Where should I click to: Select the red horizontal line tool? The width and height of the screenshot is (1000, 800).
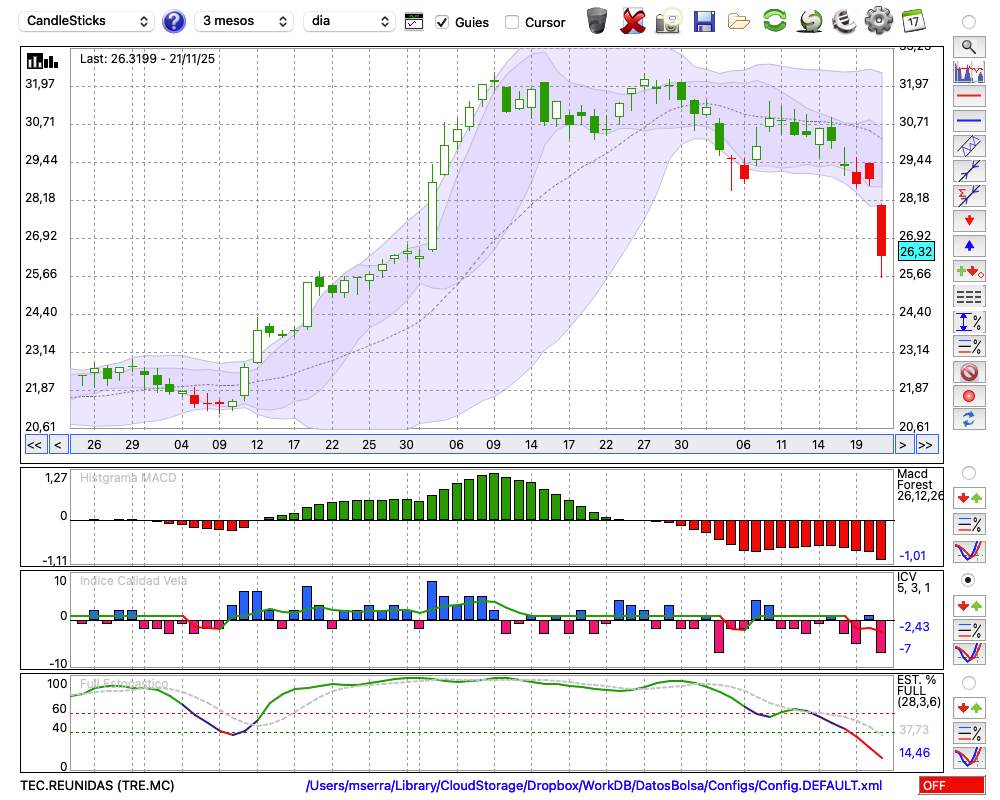968,97
